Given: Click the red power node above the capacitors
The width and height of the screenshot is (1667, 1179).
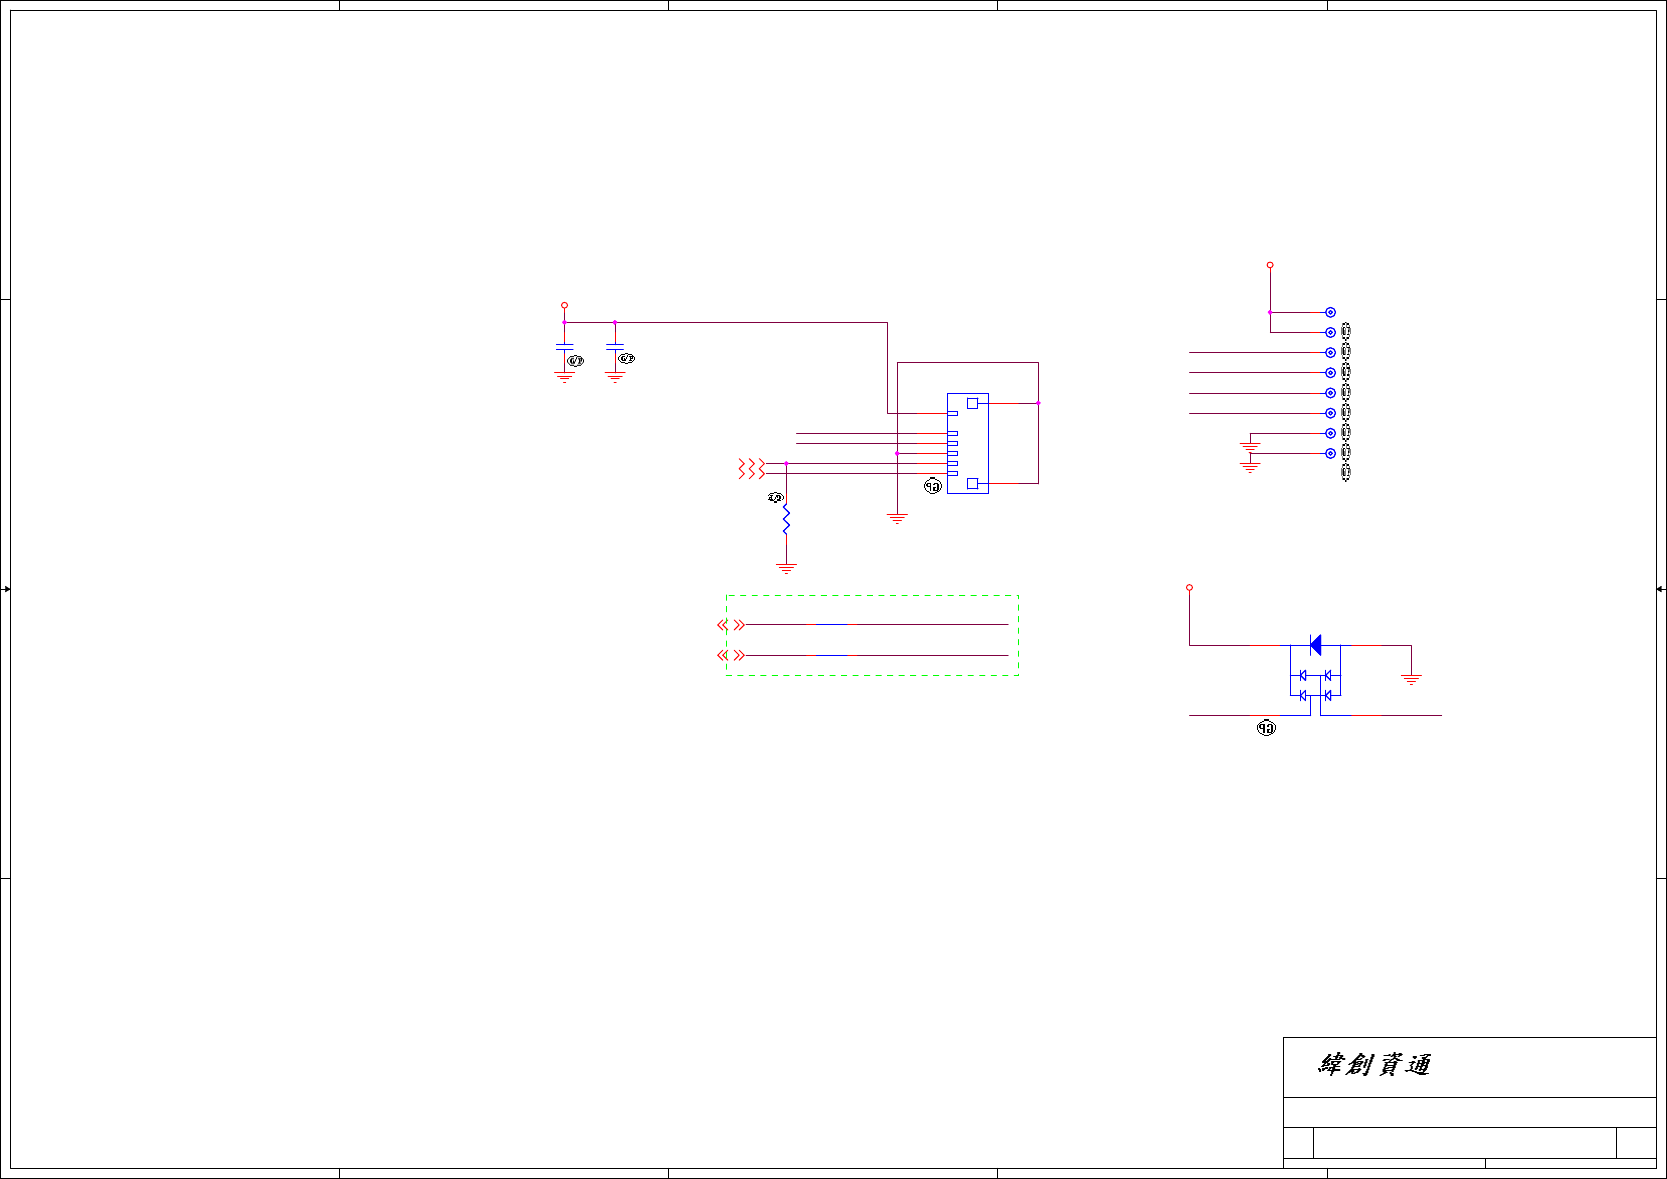Looking at the screenshot, I should click(x=564, y=305).
